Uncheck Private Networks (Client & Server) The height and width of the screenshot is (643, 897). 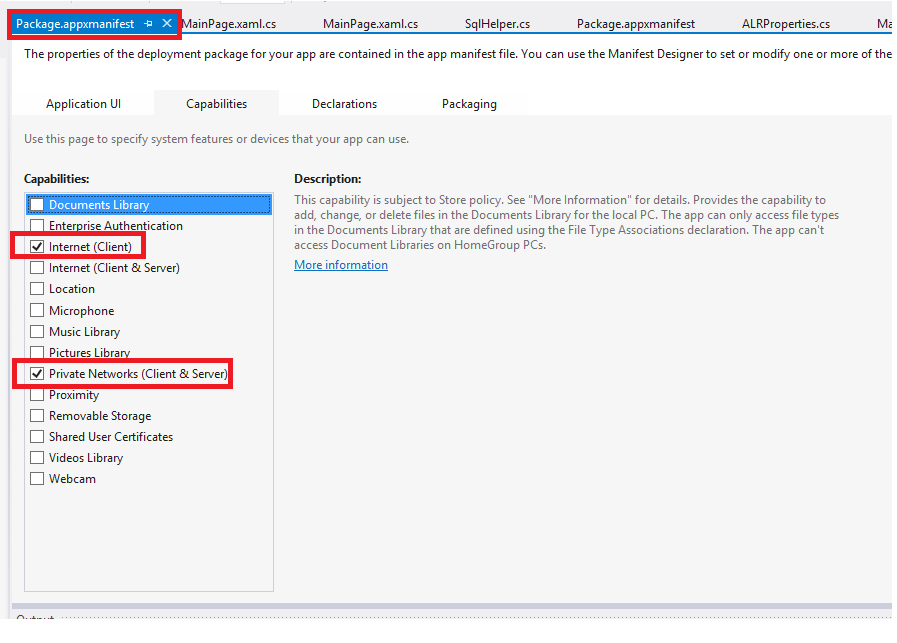[37, 374]
